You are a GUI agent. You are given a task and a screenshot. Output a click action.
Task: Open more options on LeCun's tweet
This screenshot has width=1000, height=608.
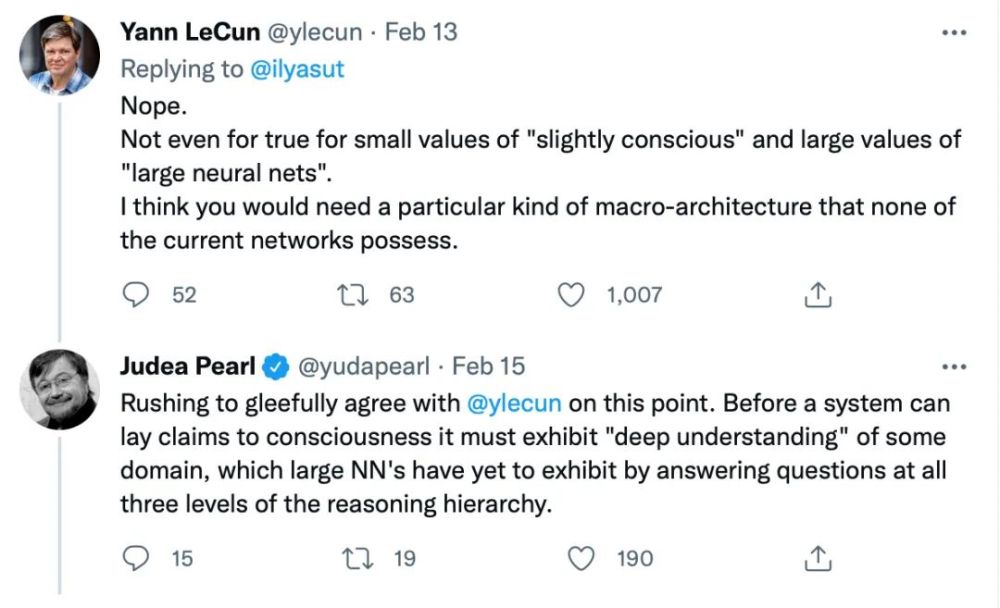(955, 33)
